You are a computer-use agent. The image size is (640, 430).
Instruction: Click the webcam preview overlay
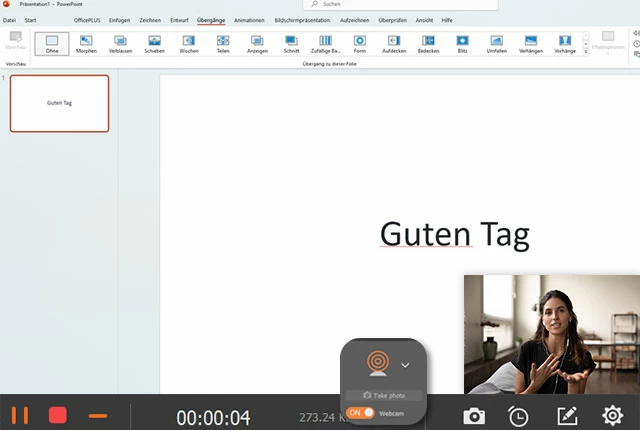click(552, 334)
